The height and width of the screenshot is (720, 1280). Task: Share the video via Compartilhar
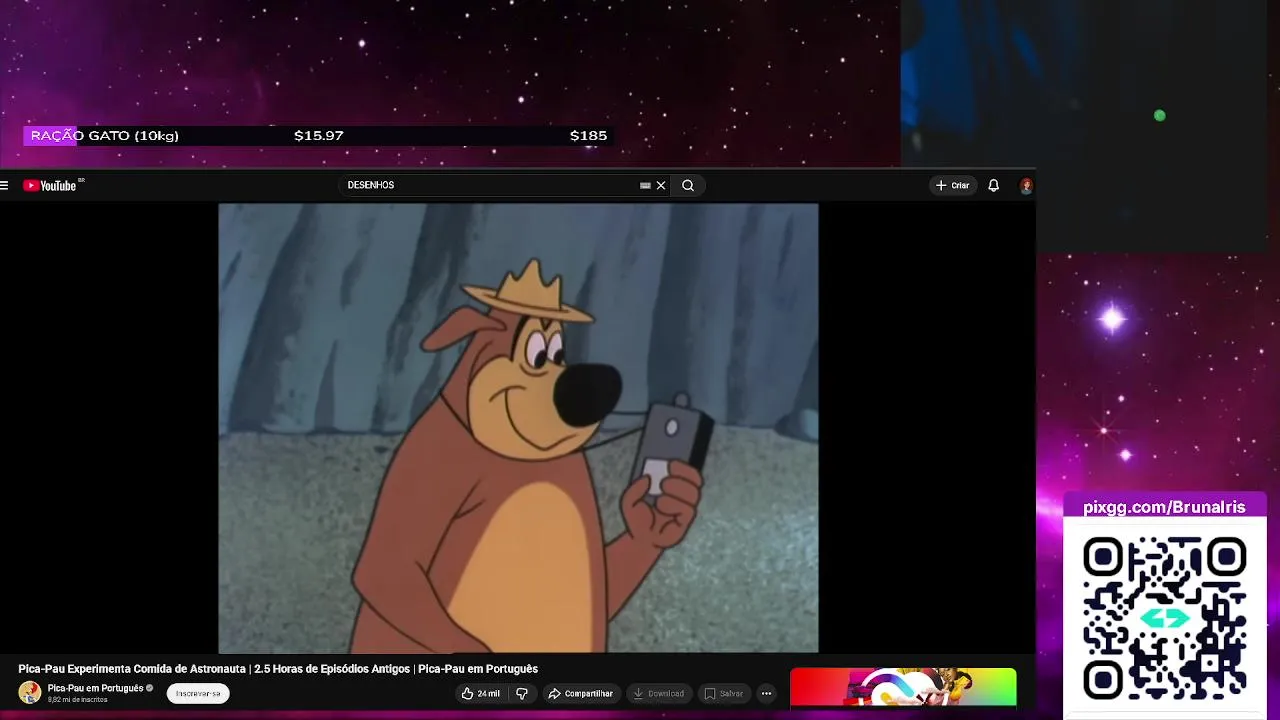(580, 693)
